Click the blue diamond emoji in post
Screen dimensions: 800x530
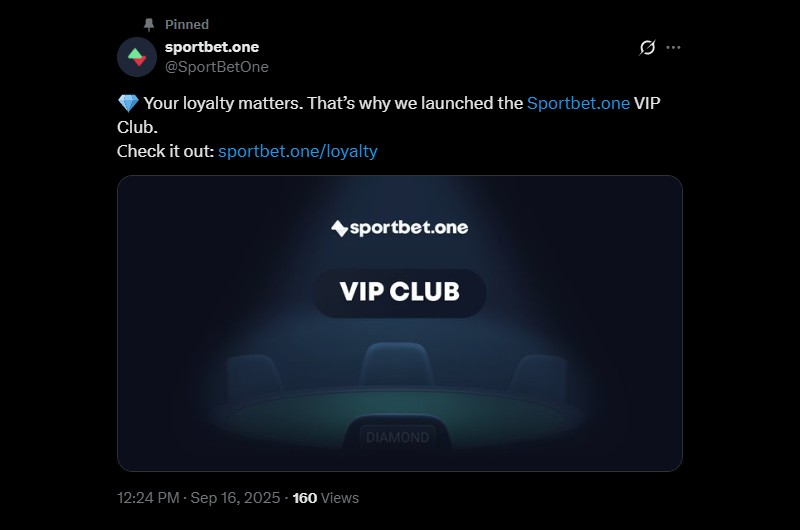pyautogui.click(x=128, y=104)
